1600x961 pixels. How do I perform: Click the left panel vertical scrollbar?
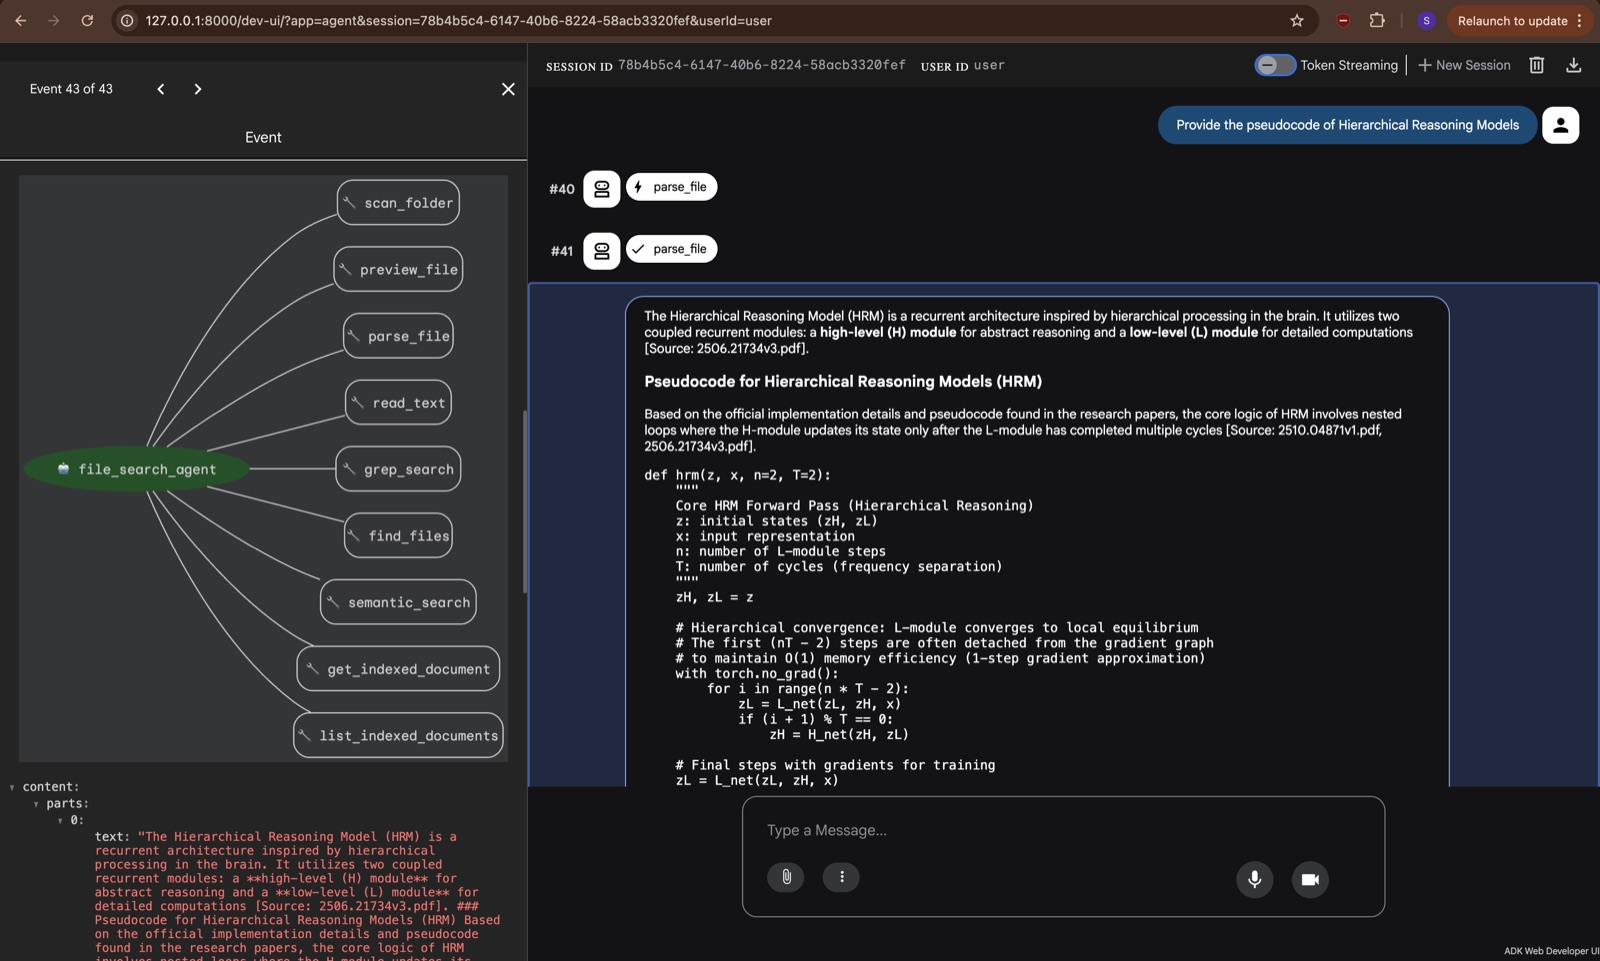tap(524, 502)
